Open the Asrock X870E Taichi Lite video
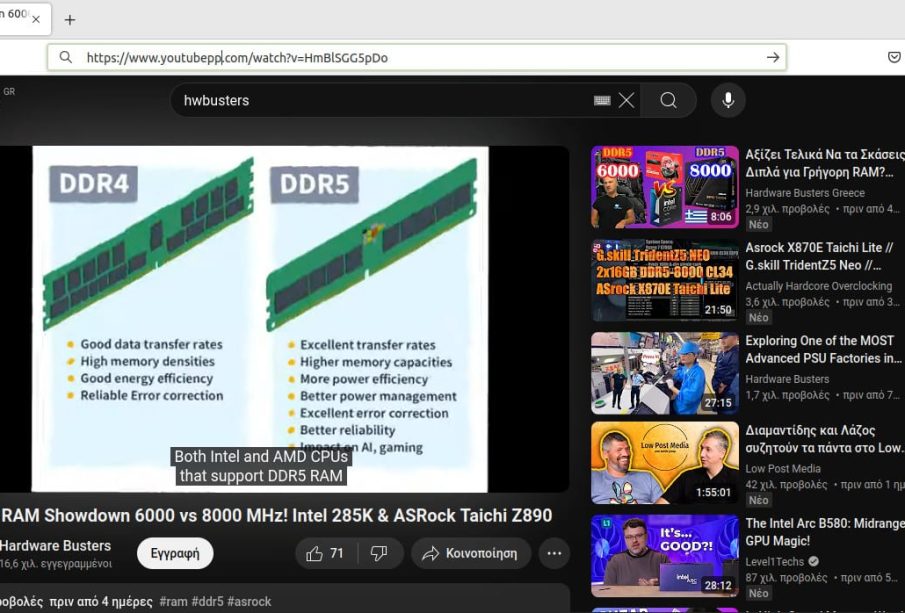This screenshot has height=613, width=905. point(819,256)
